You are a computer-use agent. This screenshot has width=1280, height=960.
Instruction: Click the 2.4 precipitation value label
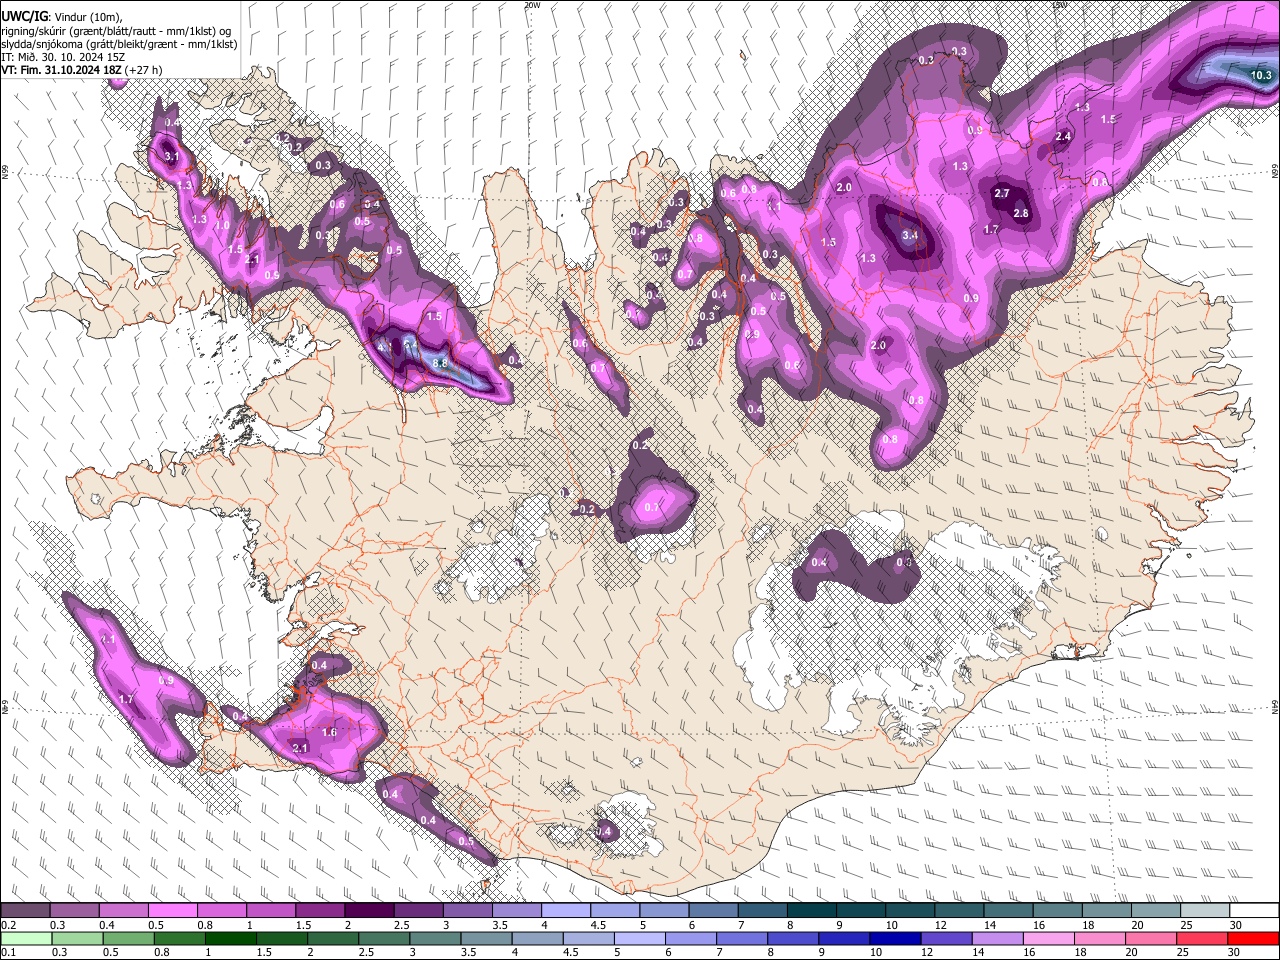click(1063, 137)
